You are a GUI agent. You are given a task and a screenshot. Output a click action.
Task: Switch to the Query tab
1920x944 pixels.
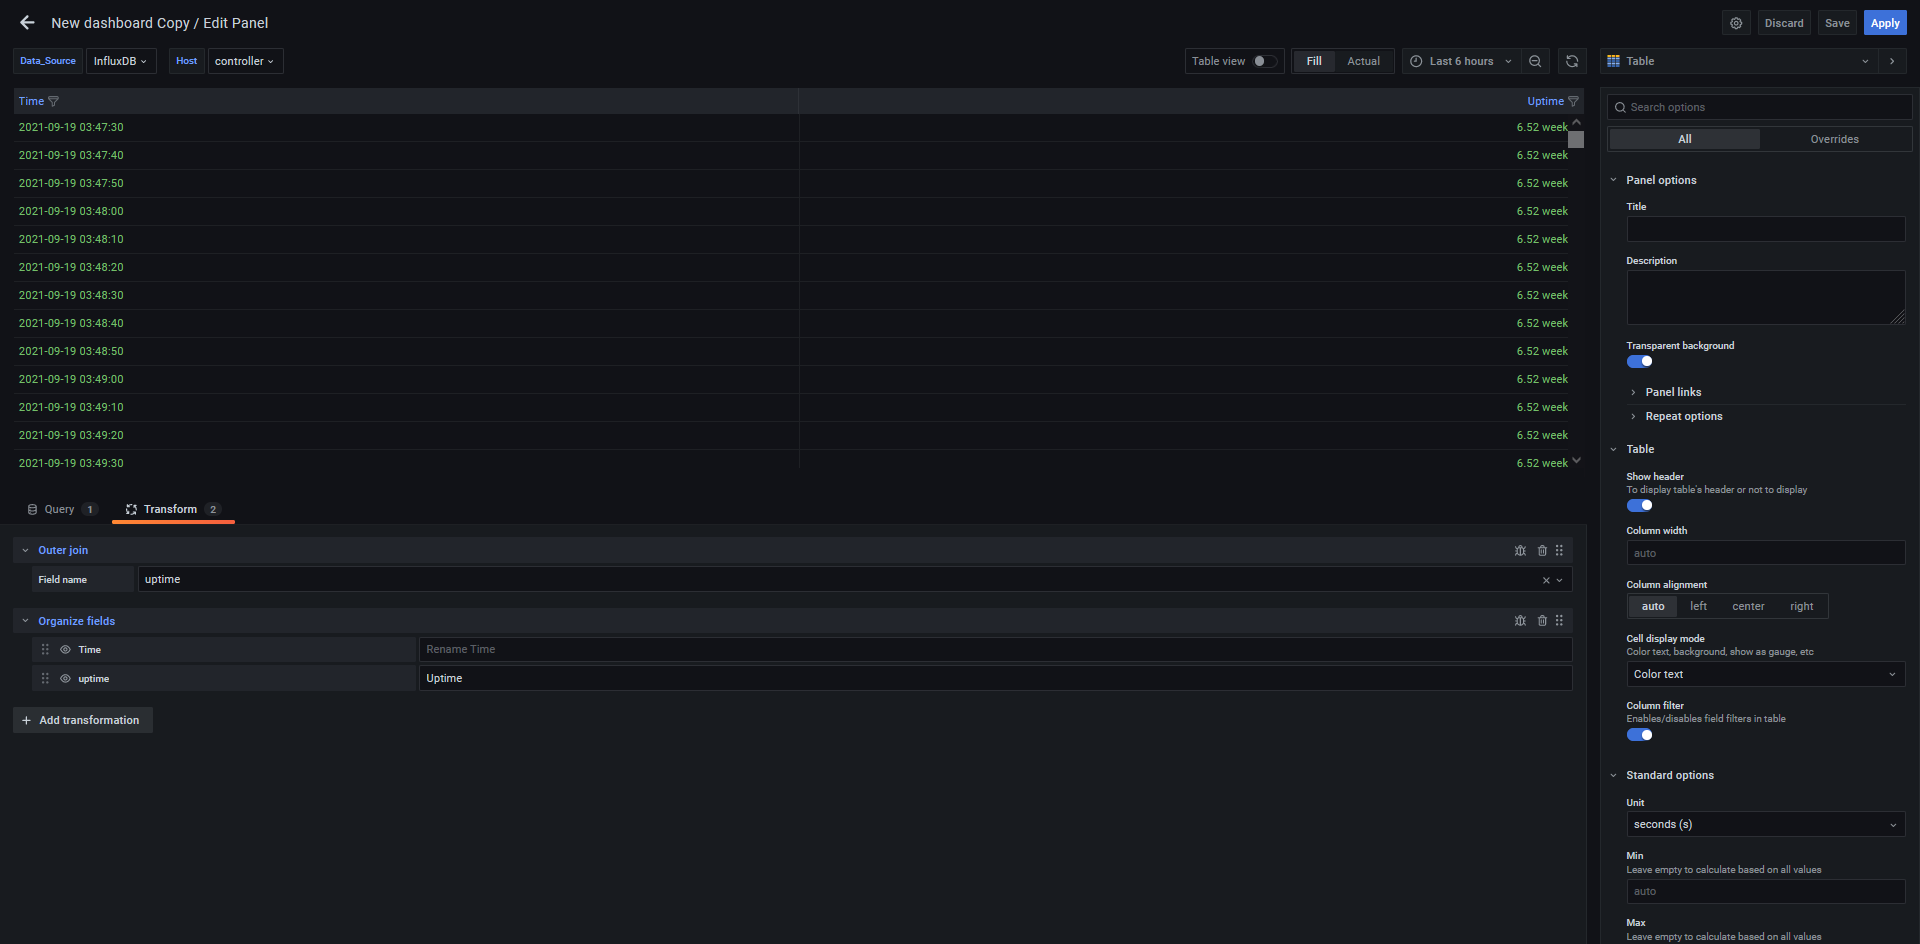[62, 509]
